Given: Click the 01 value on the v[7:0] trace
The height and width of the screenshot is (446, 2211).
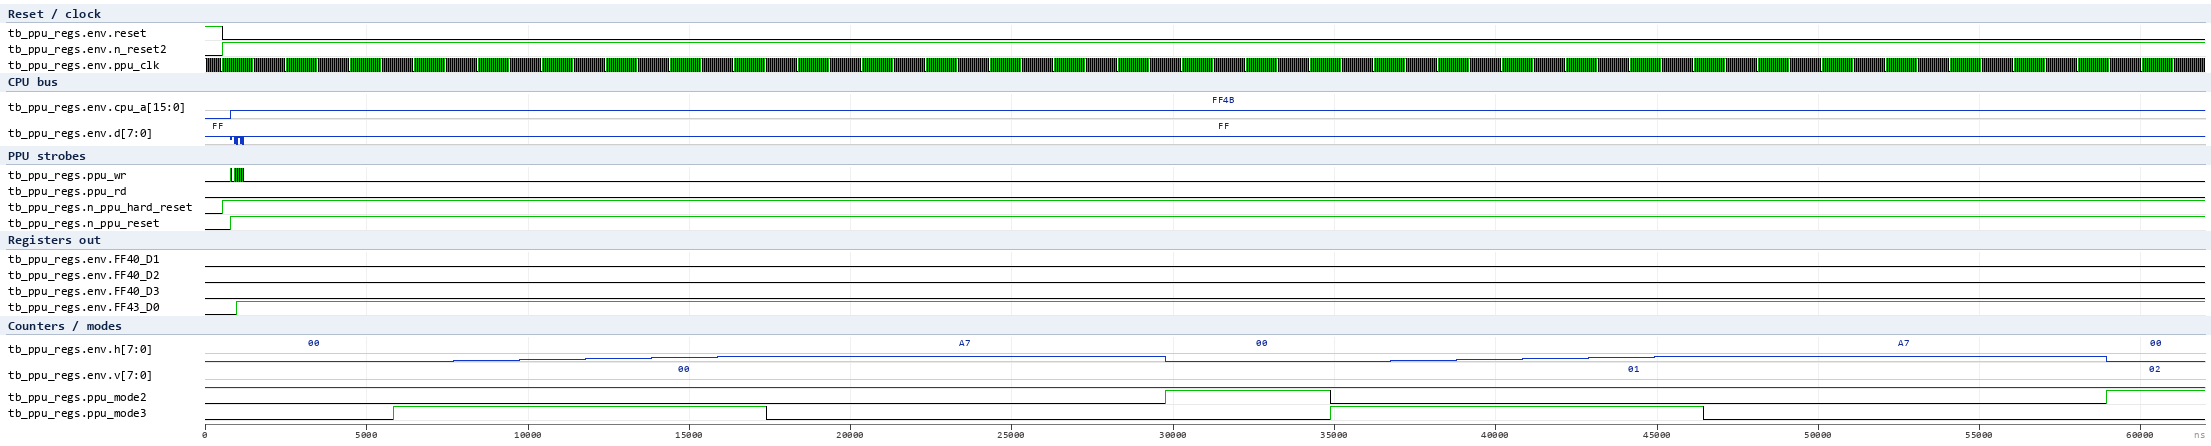Looking at the screenshot, I should 1633,369.
